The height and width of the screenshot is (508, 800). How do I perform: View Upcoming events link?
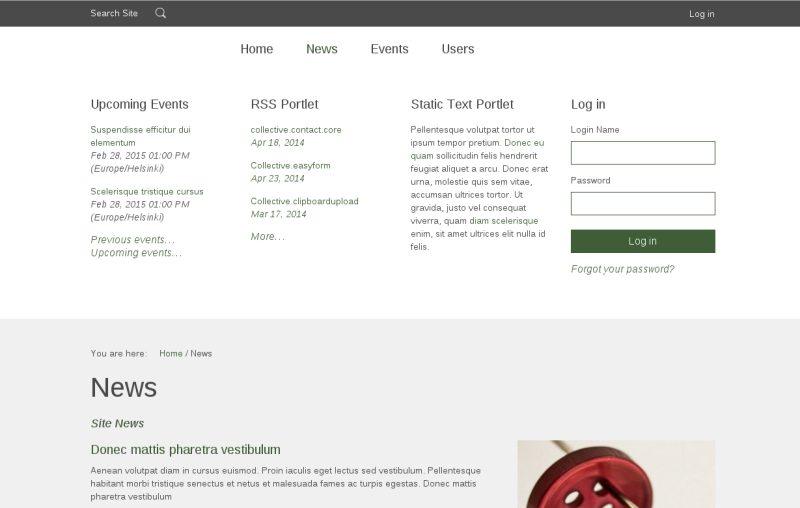point(136,253)
